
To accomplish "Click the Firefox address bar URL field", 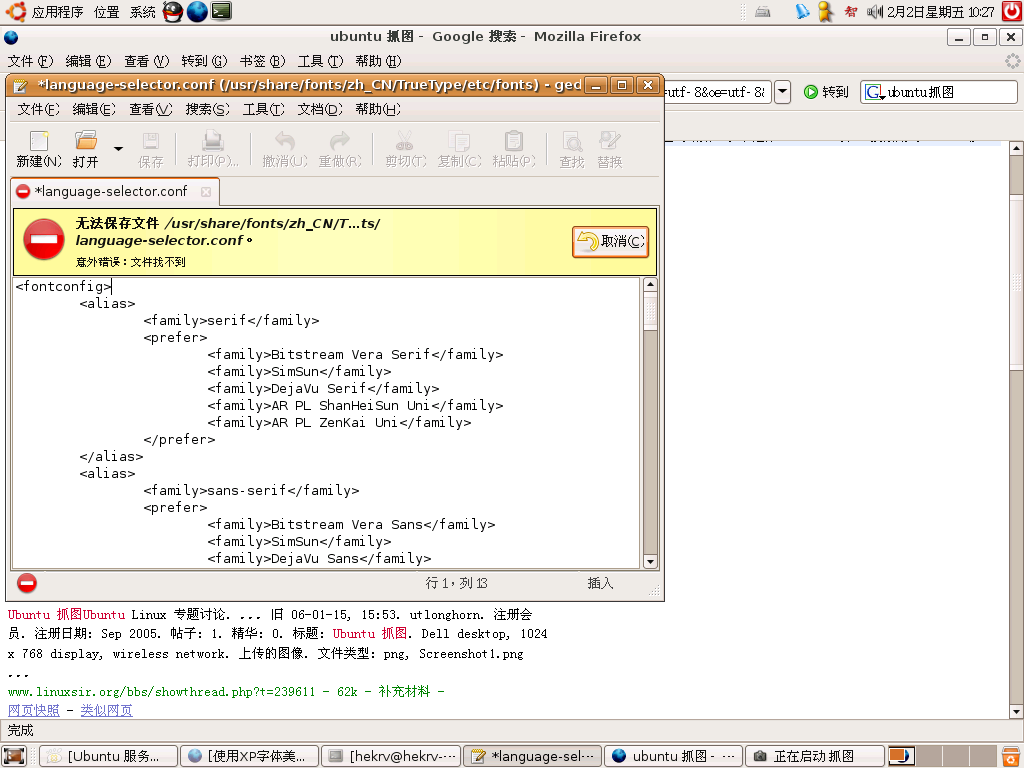I will (717, 92).
